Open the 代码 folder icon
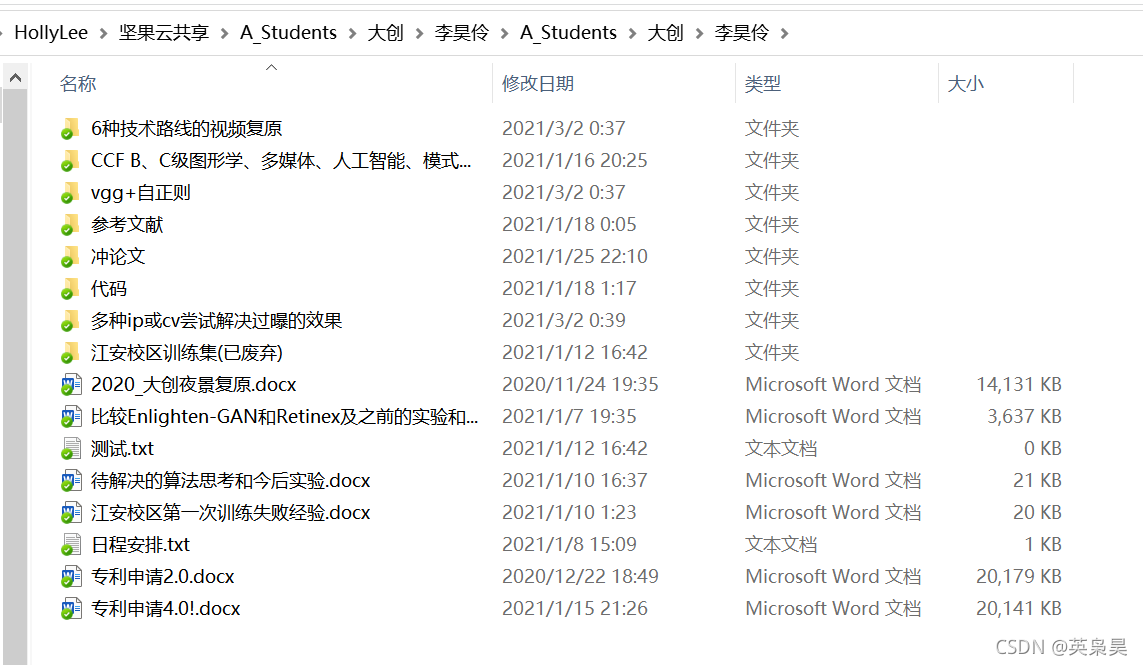The height and width of the screenshot is (665, 1143). coord(69,288)
